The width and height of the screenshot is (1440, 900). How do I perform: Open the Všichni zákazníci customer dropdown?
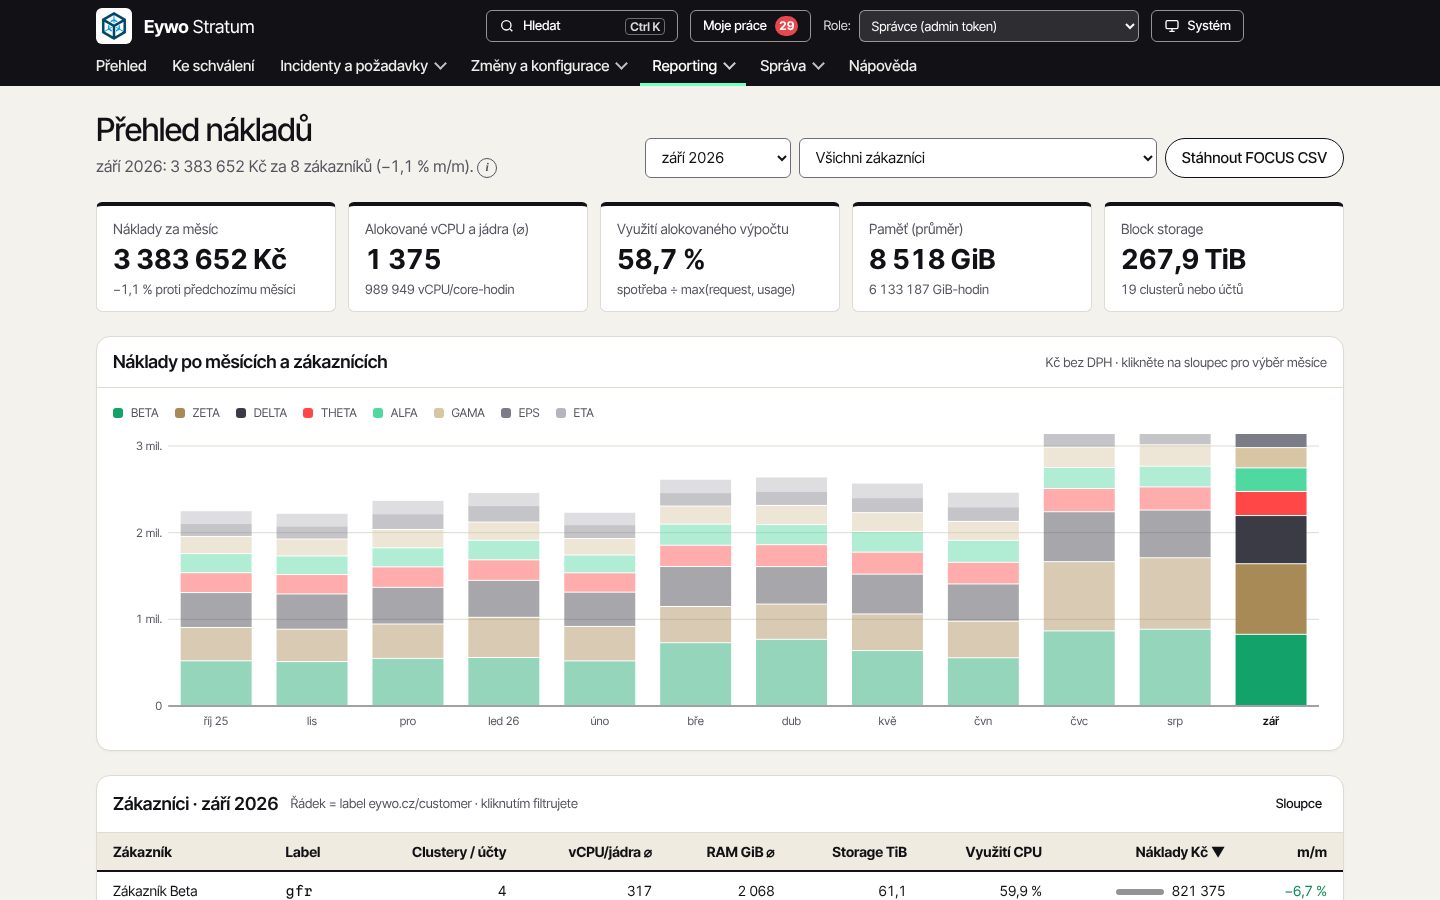pos(978,158)
